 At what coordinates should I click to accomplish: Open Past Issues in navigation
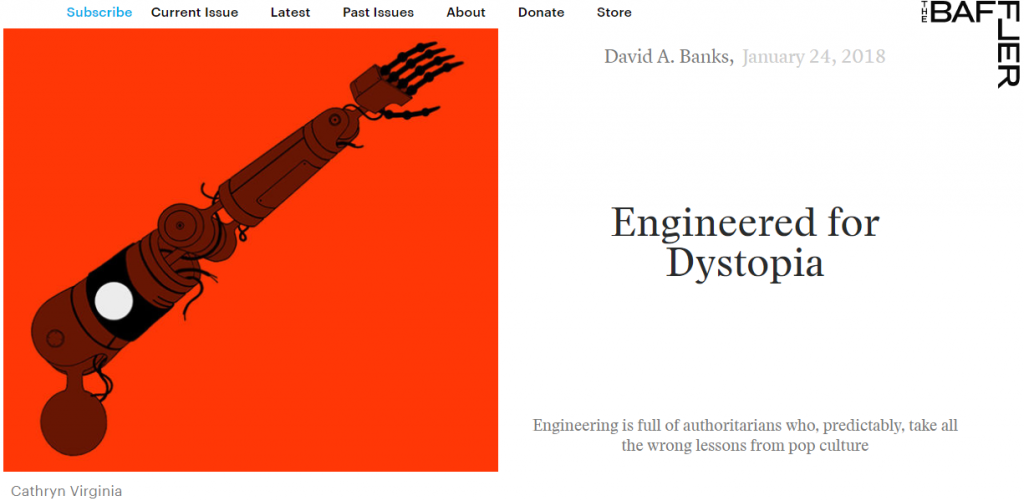(378, 12)
